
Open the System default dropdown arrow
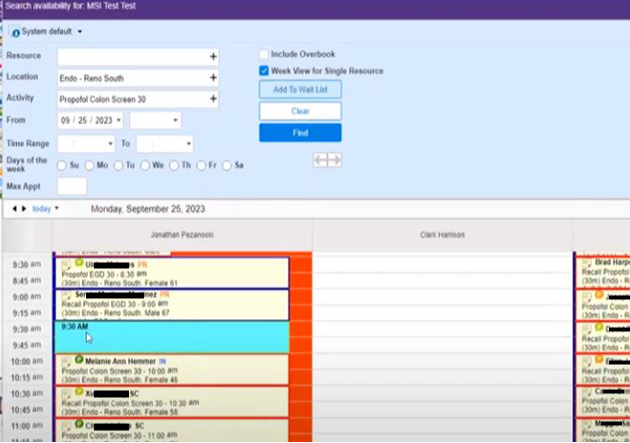click(80, 32)
